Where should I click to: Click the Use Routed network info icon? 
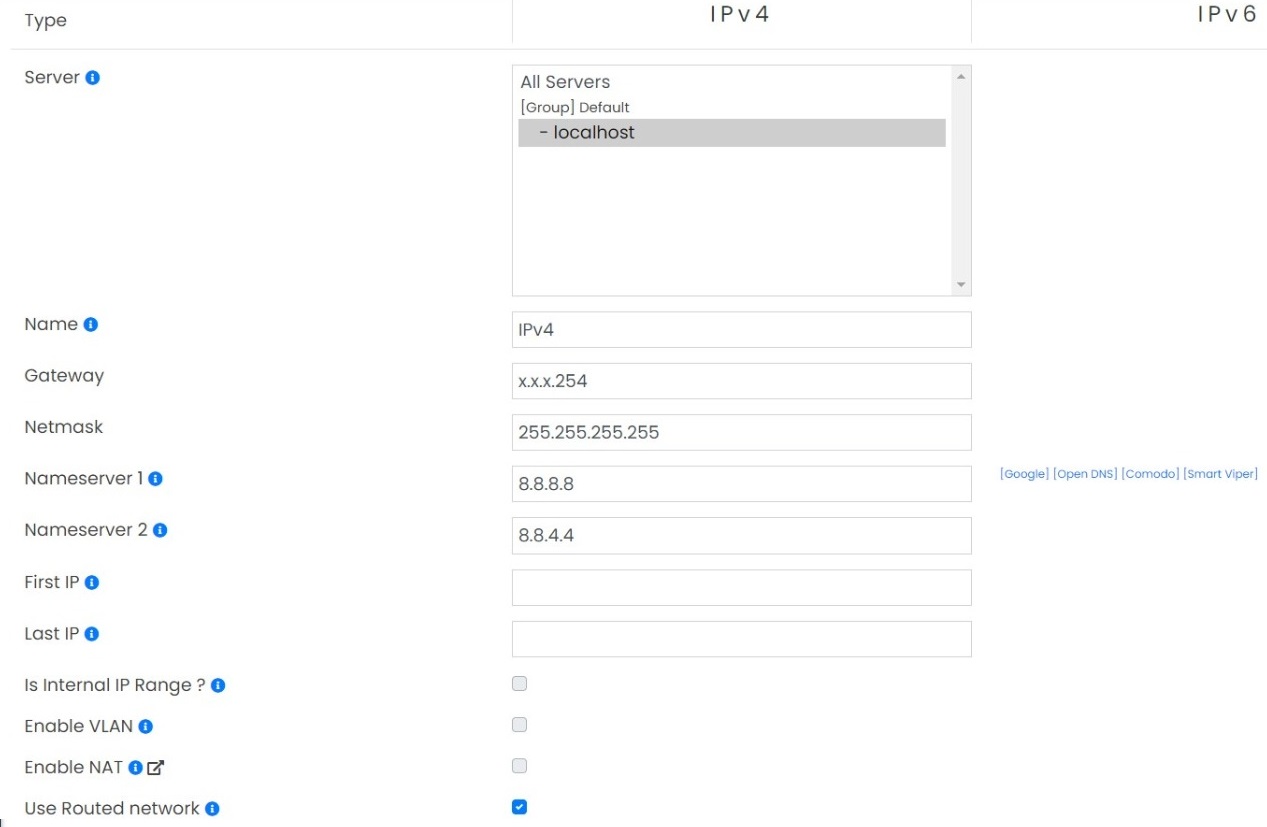tap(213, 807)
